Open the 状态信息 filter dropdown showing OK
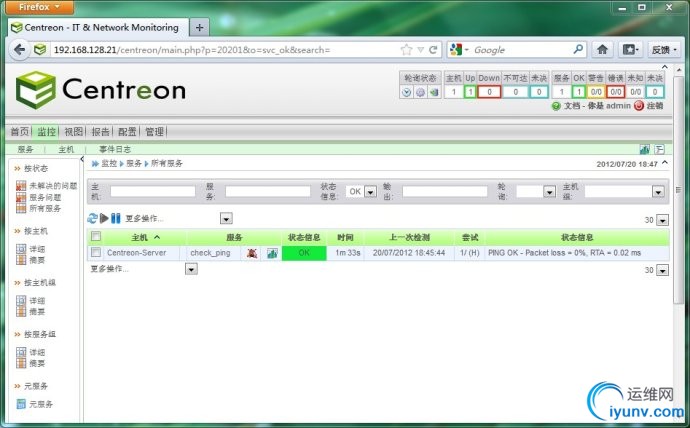This screenshot has height=428, width=690. coord(371,192)
